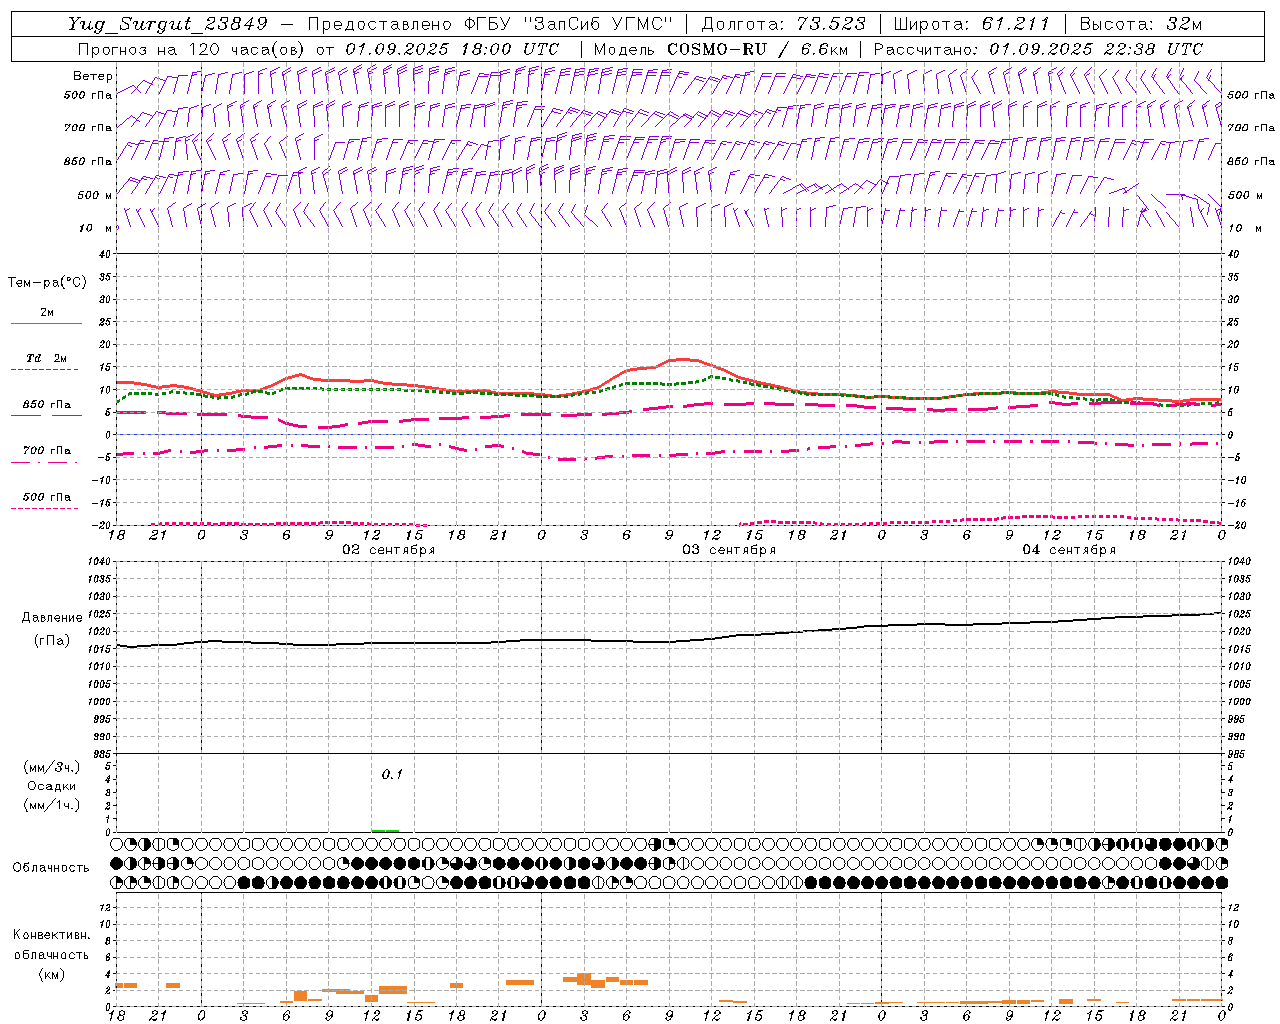Click the Ветер panel label

click(93, 76)
